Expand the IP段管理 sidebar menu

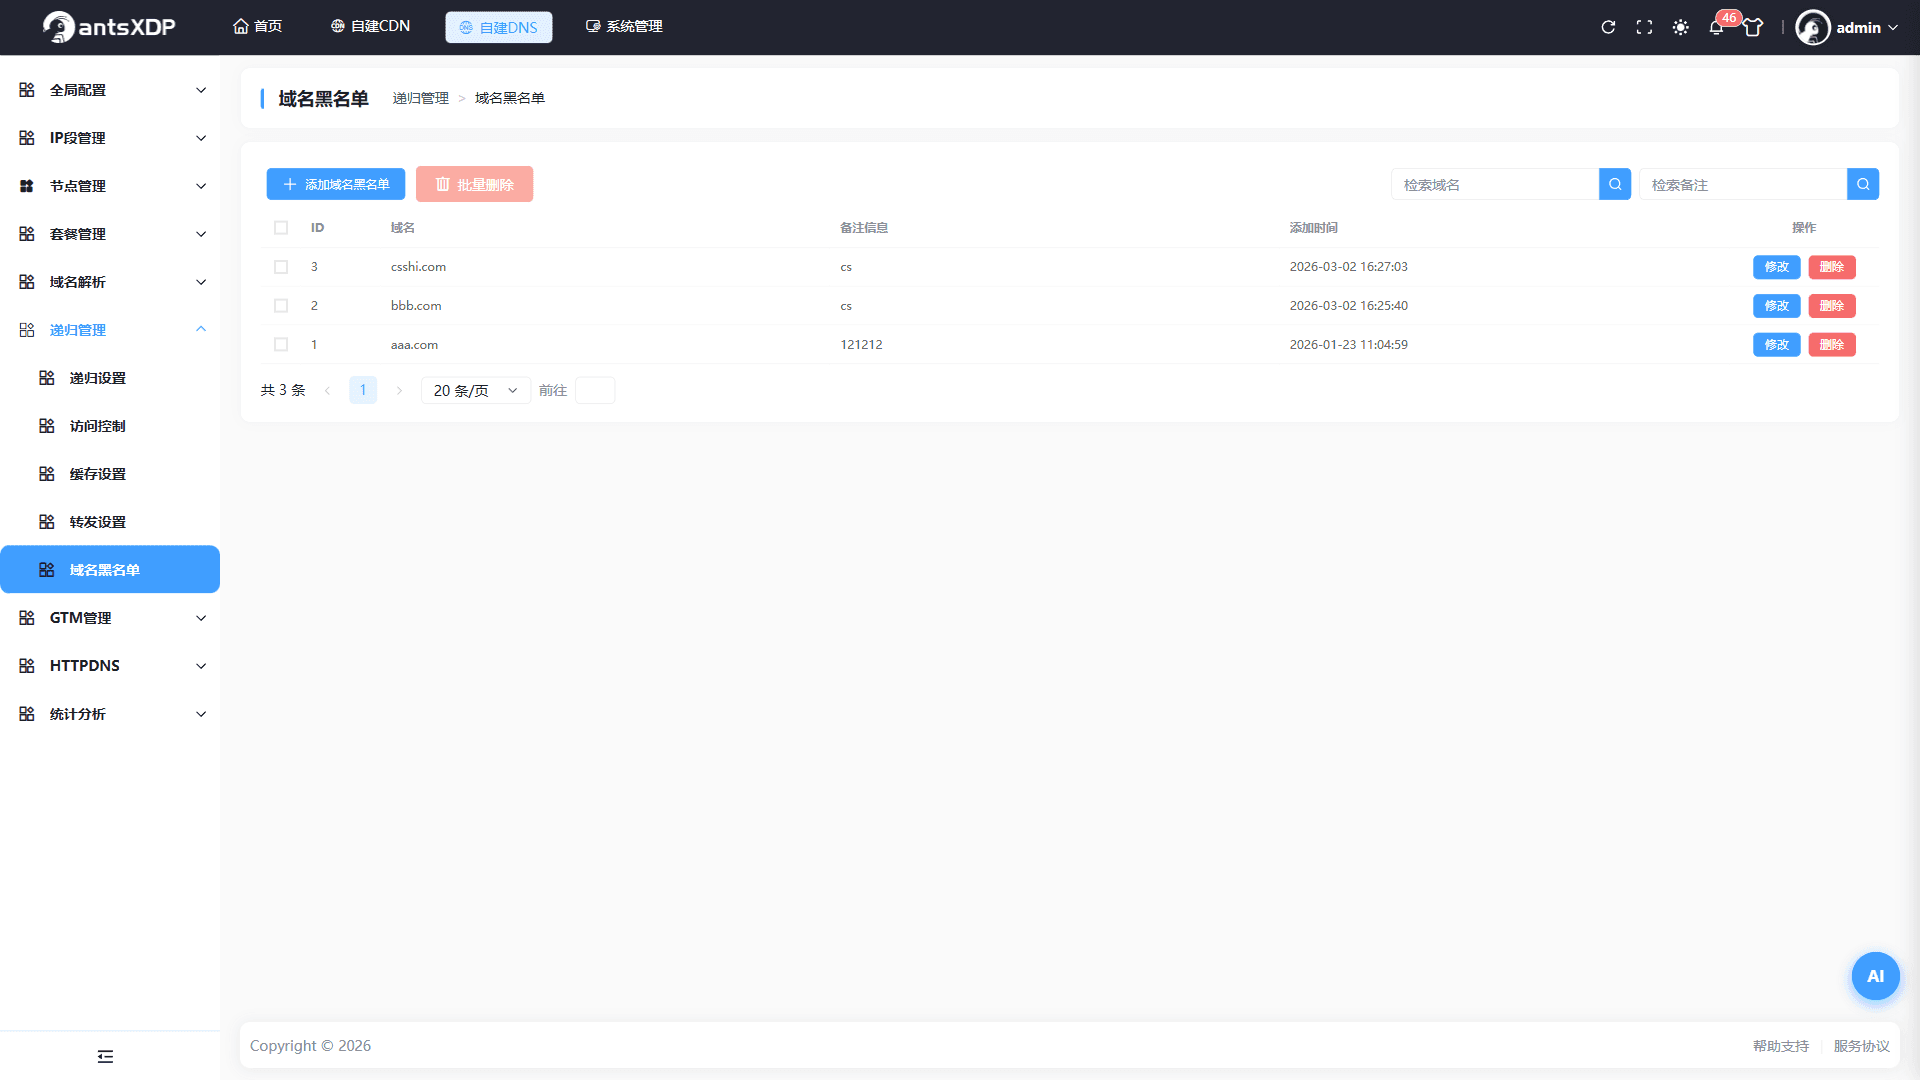pyautogui.click(x=110, y=138)
